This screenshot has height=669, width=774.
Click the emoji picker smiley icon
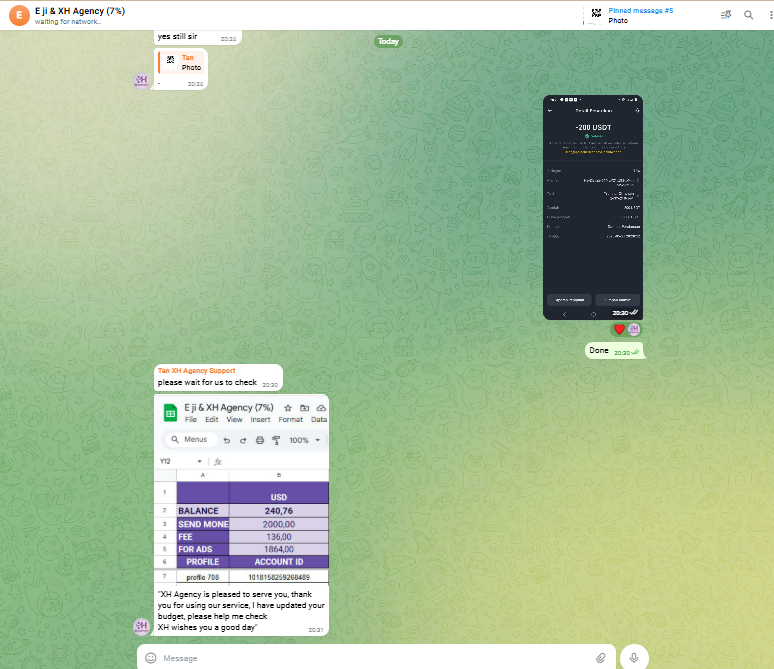151,658
